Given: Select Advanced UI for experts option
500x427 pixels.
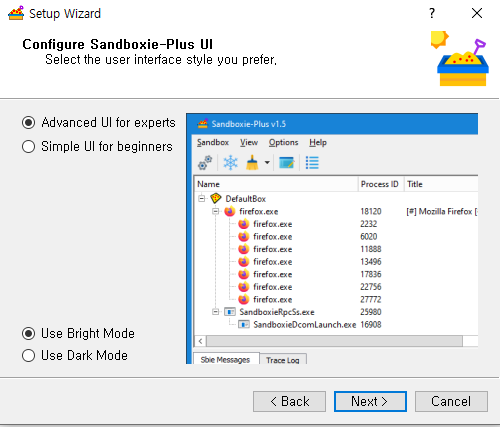Looking at the screenshot, I should (29, 123).
